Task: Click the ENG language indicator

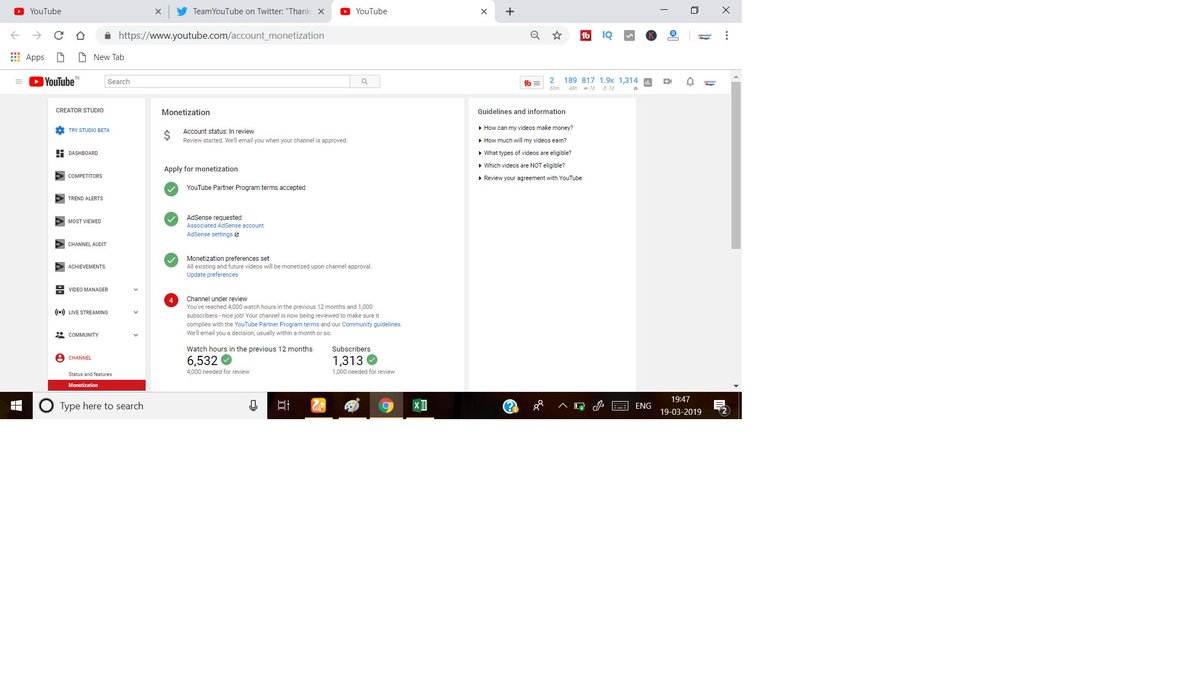Action: pyautogui.click(x=643, y=406)
